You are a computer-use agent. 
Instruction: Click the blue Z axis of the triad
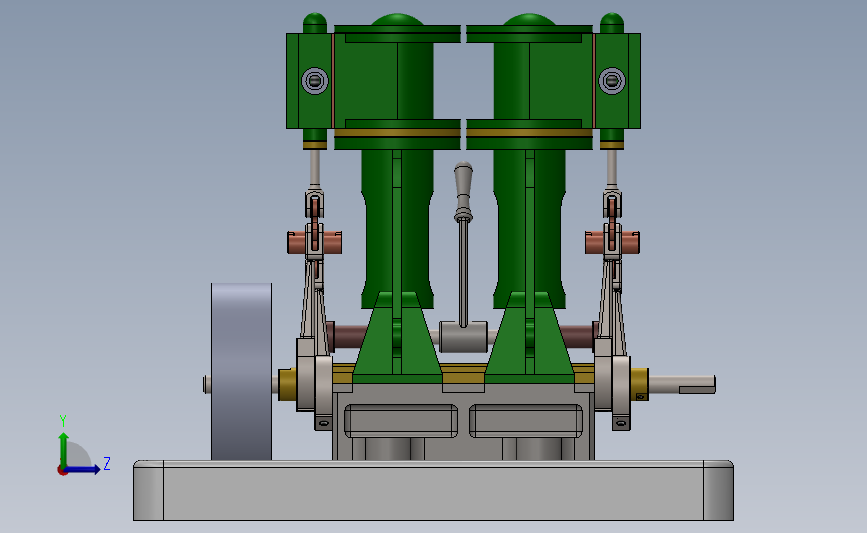(x=83, y=470)
